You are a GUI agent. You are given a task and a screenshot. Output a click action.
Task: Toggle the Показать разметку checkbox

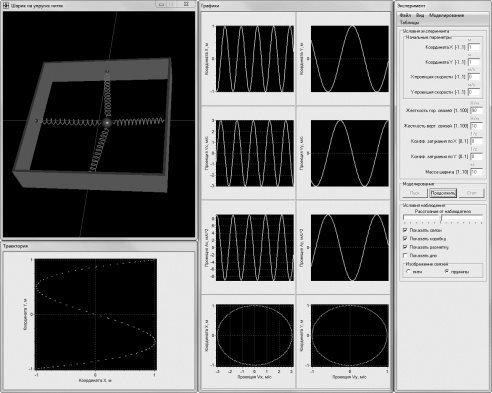(405, 247)
